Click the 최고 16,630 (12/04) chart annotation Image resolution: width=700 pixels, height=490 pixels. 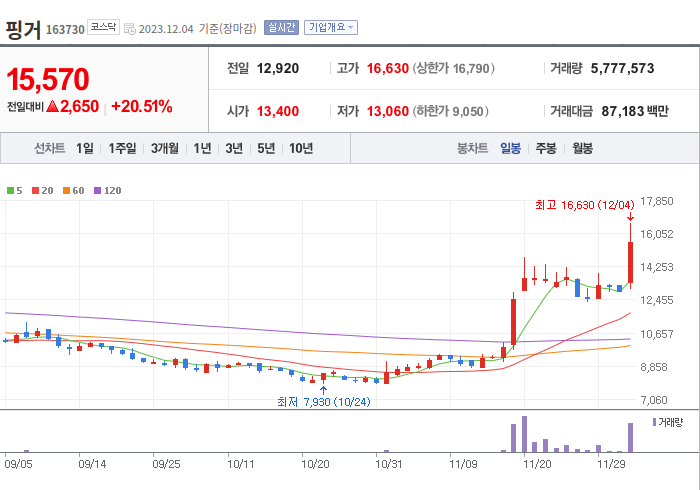(x=584, y=205)
